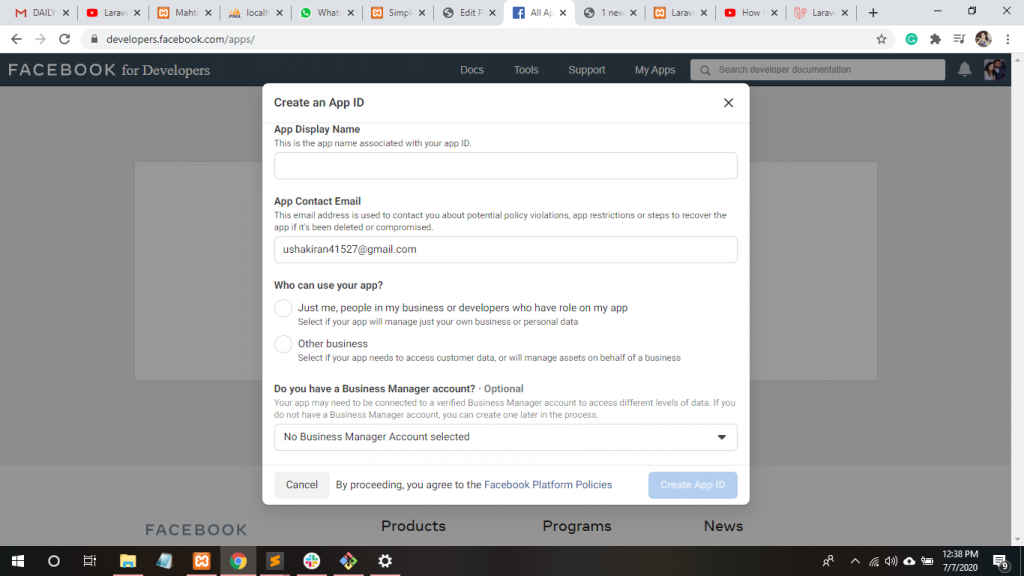Screen dimensions: 1024x576
Task: Click the notifications bell icon
Action: pos(965,69)
